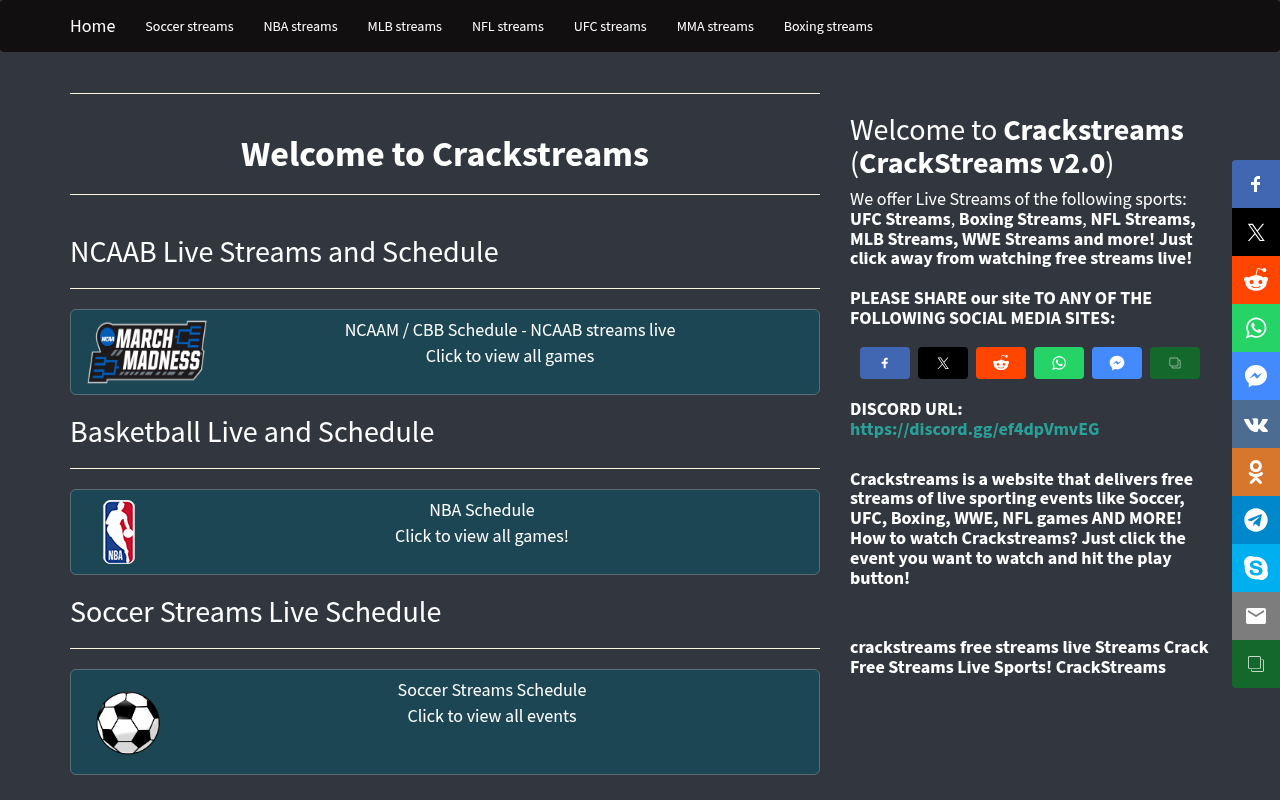Image resolution: width=1280 pixels, height=800 pixels.
Task: Open Soccer streams in the navbar
Action: coord(189,26)
